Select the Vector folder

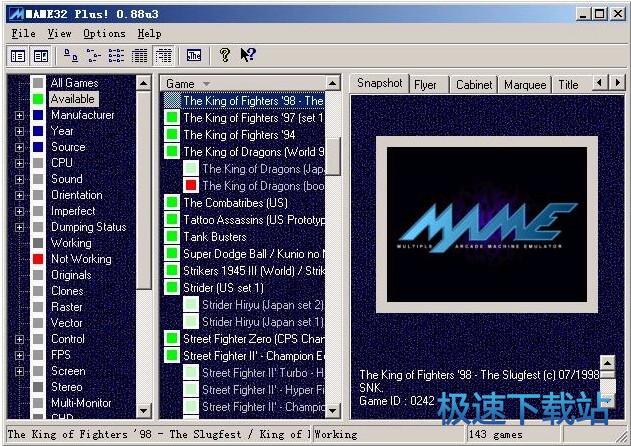(66, 323)
